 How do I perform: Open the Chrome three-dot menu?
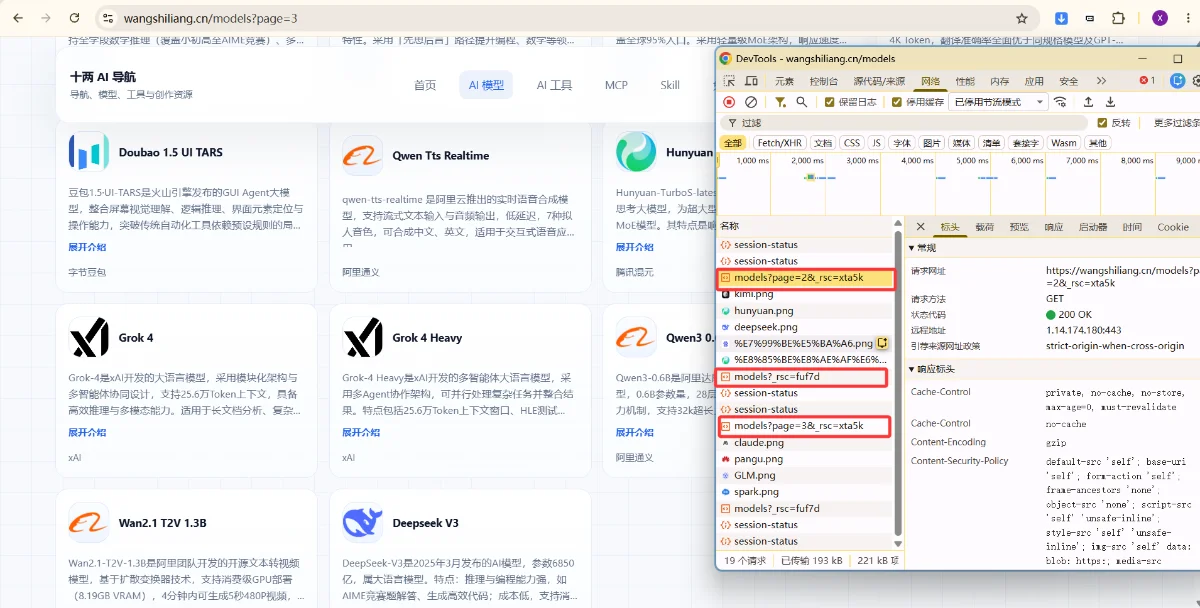(1186, 18)
